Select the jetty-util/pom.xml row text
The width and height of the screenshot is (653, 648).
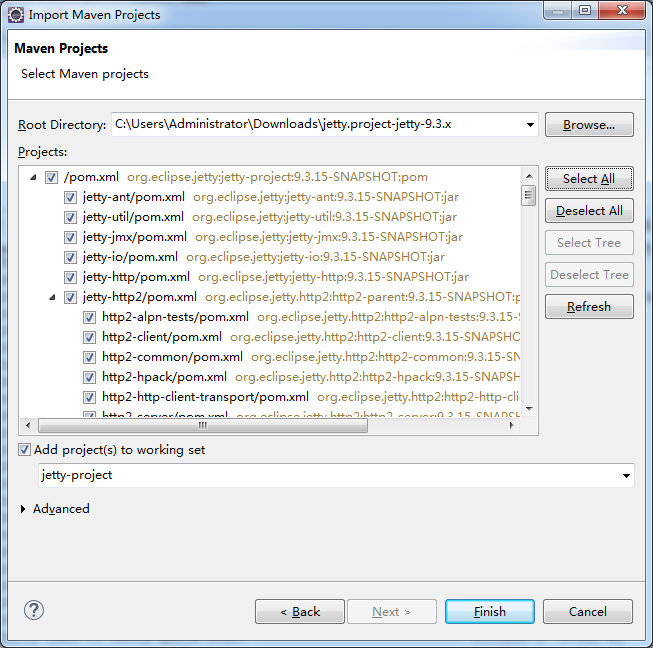[x=133, y=217]
